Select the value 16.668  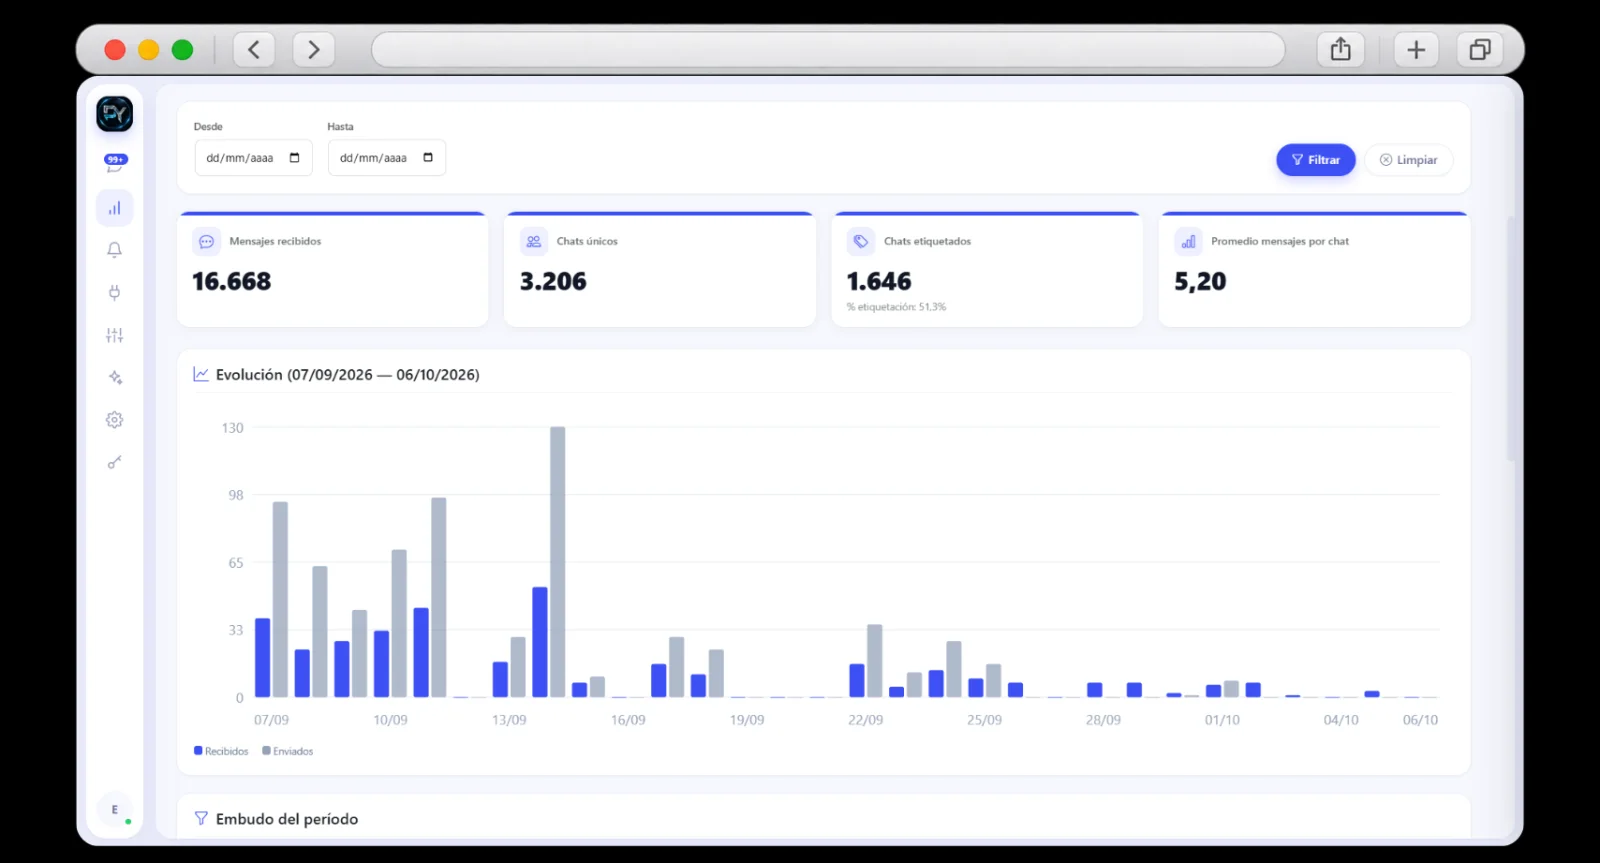[x=232, y=282]
